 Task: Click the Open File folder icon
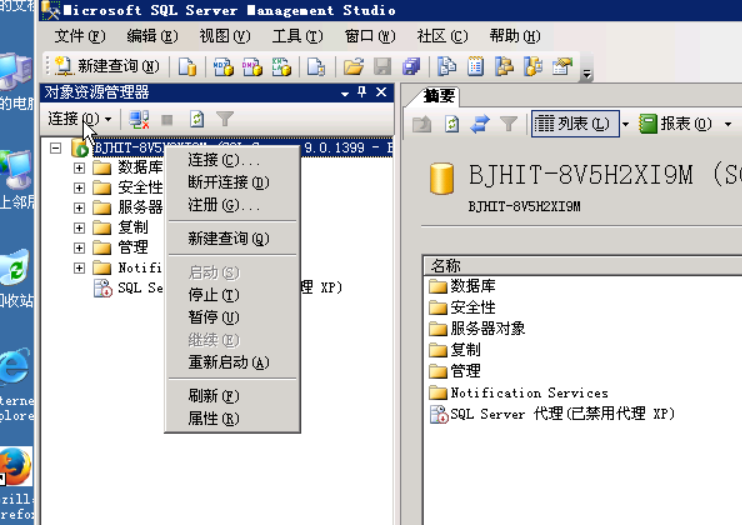pos(353,66)
